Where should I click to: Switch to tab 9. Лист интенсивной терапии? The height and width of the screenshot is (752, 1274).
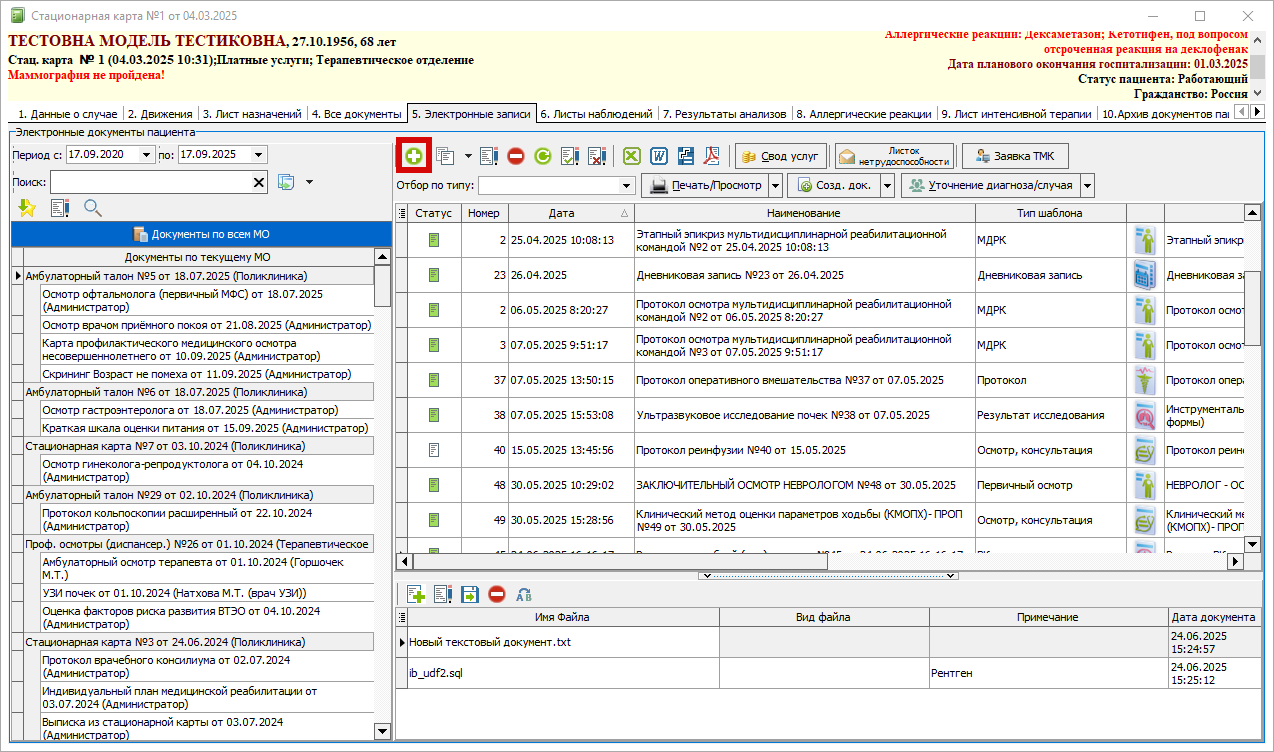coord(1018,114)
